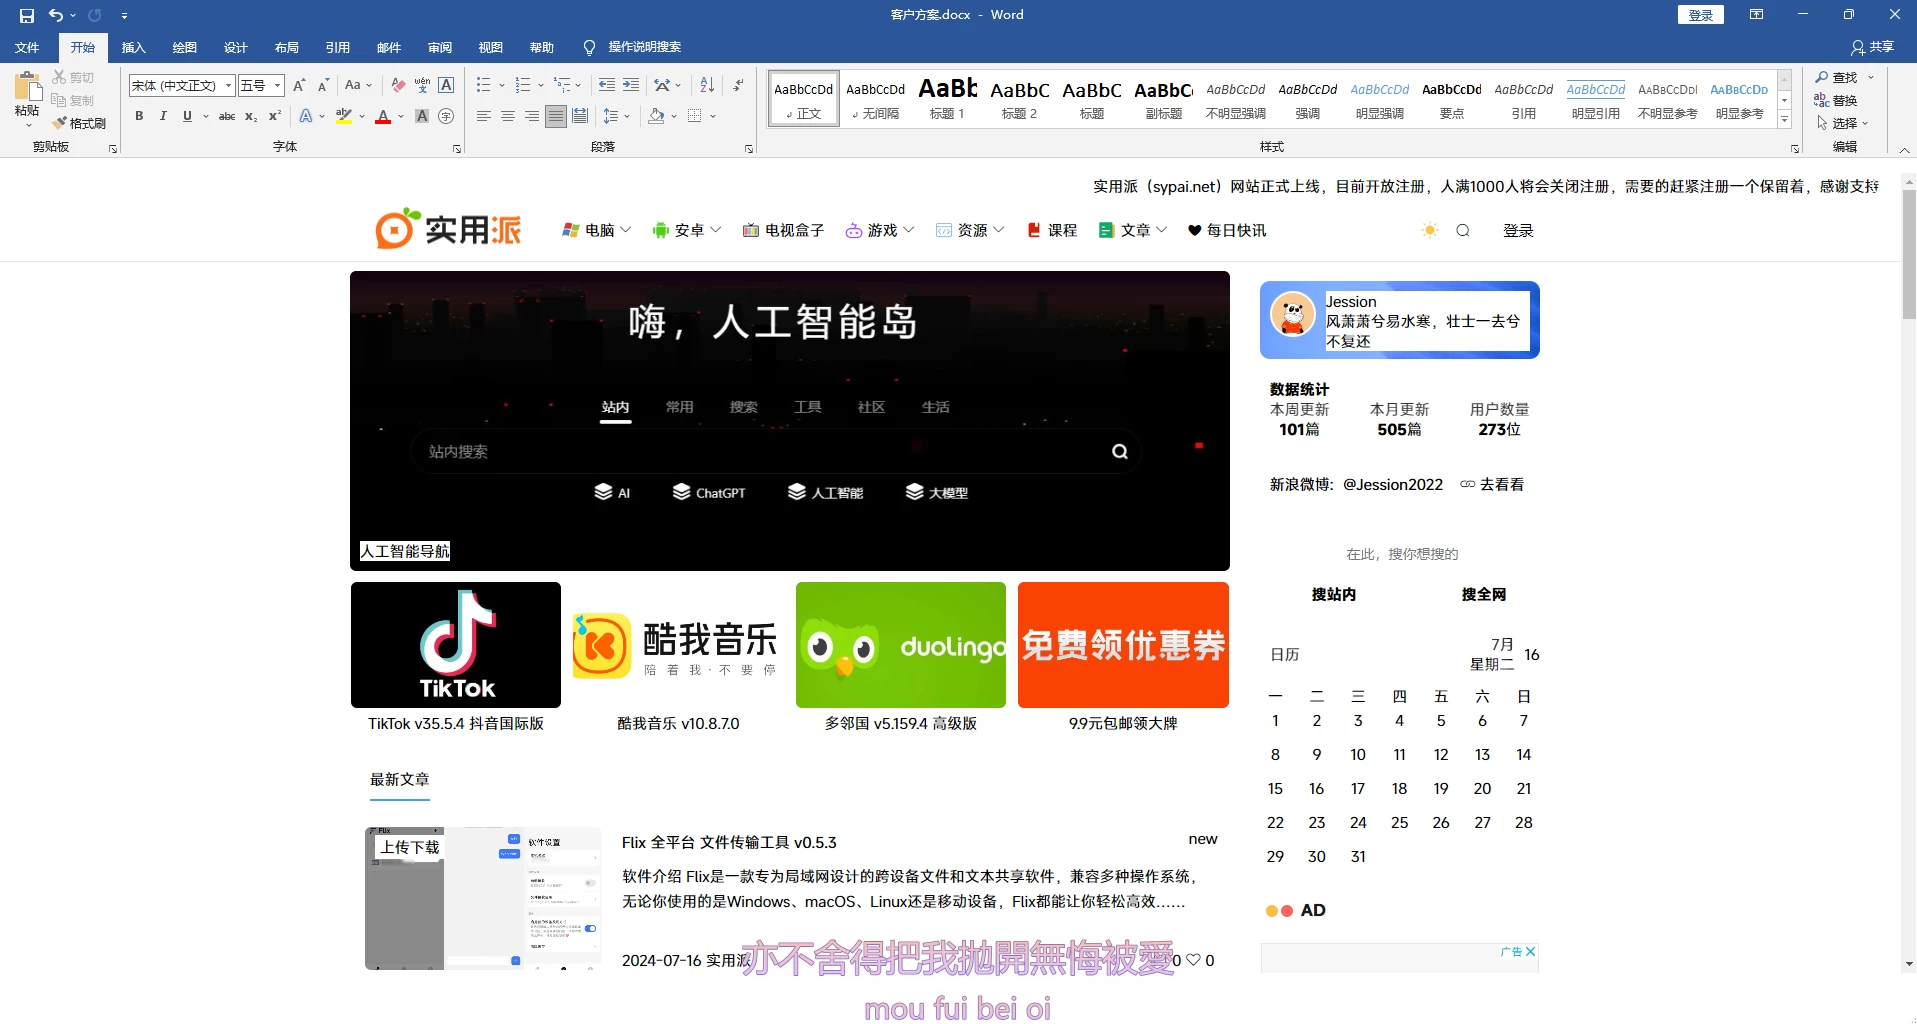
Task: Expand the line spacing dropdown arrow
Action: [627, 116]
